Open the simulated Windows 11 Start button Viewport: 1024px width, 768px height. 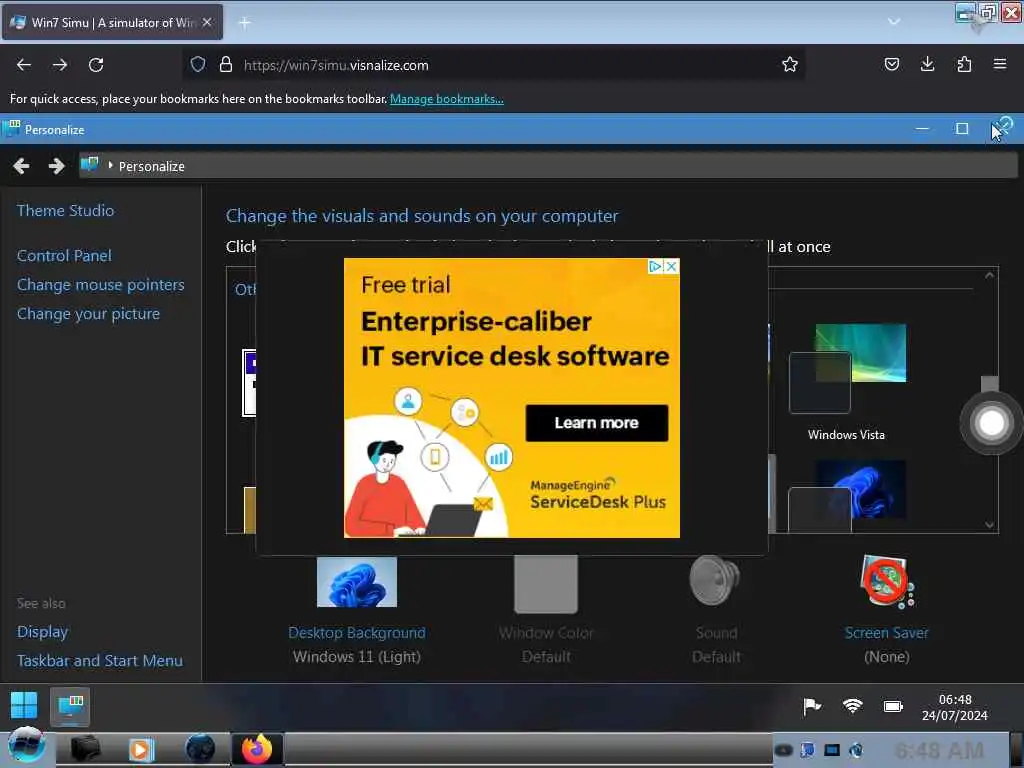tap(24, 706)
